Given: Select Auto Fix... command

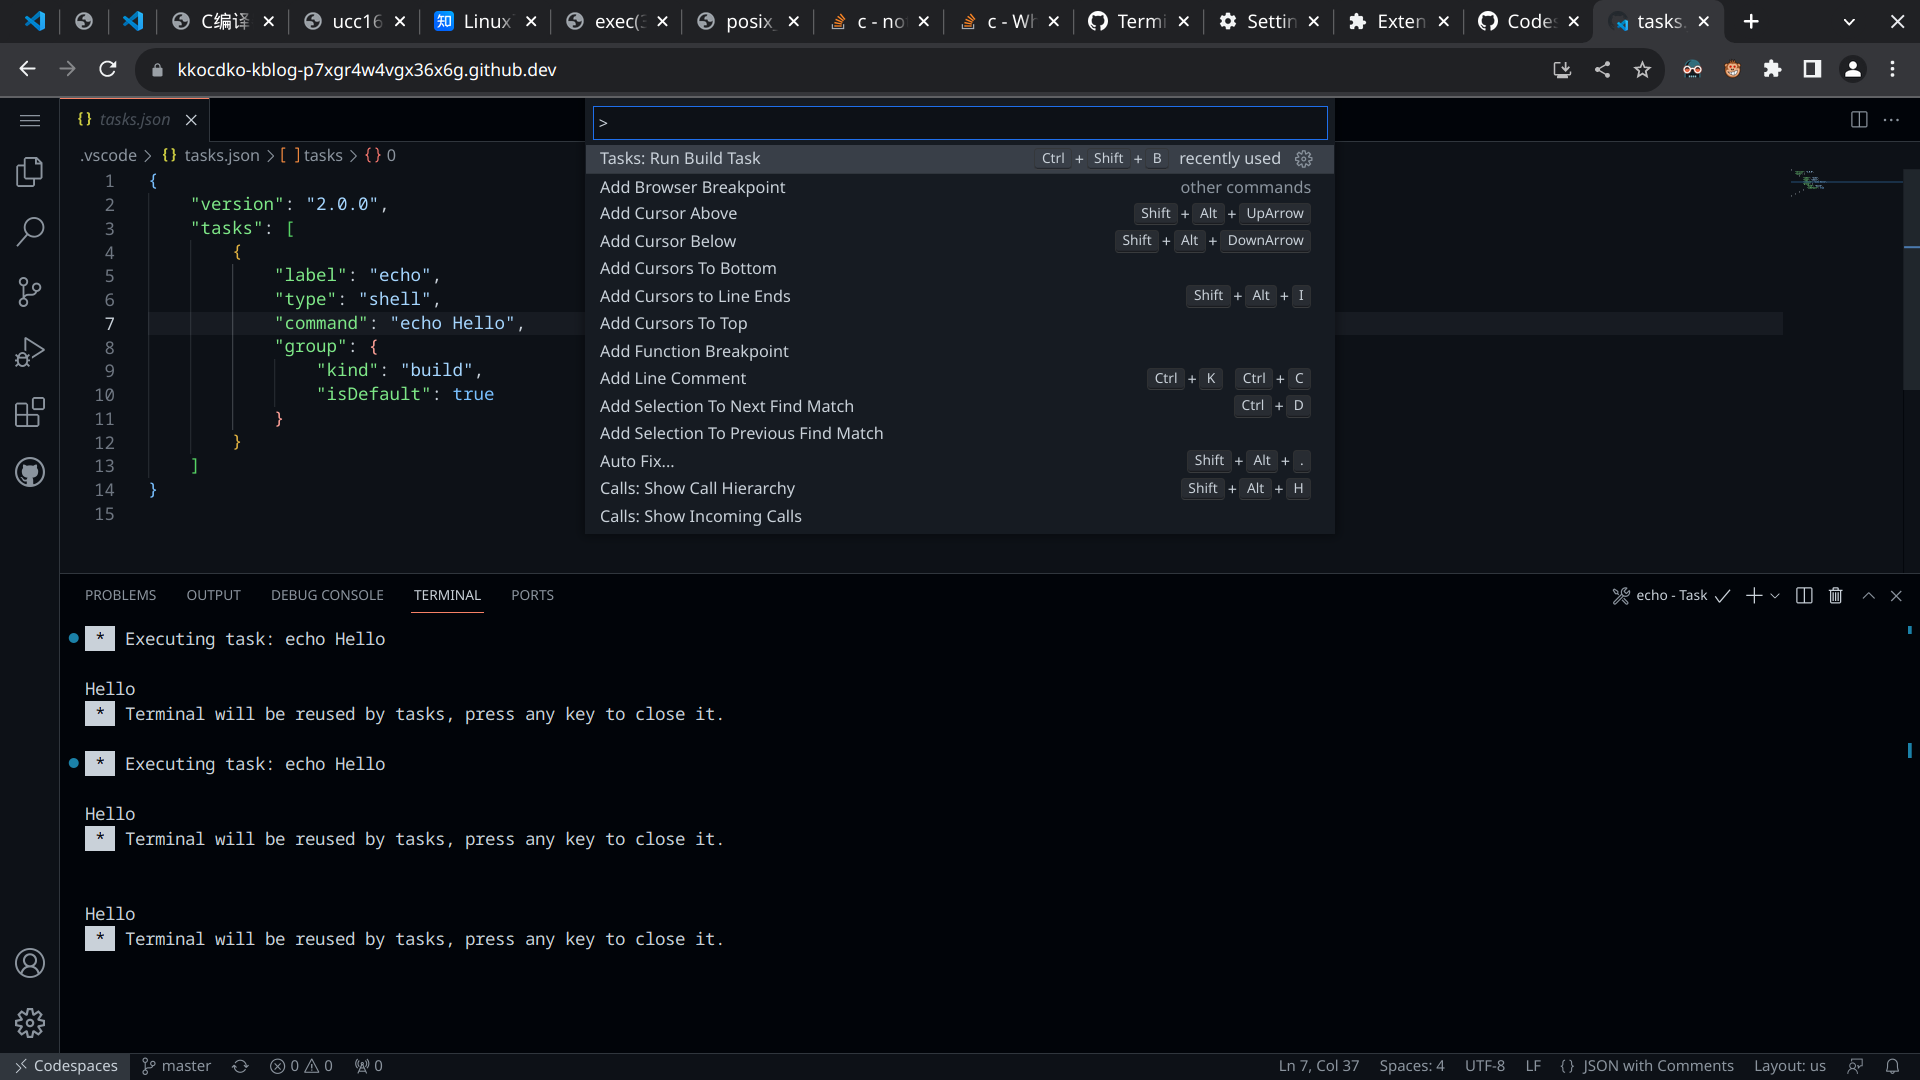Looking at the screenshot, I should click(959, 461).
